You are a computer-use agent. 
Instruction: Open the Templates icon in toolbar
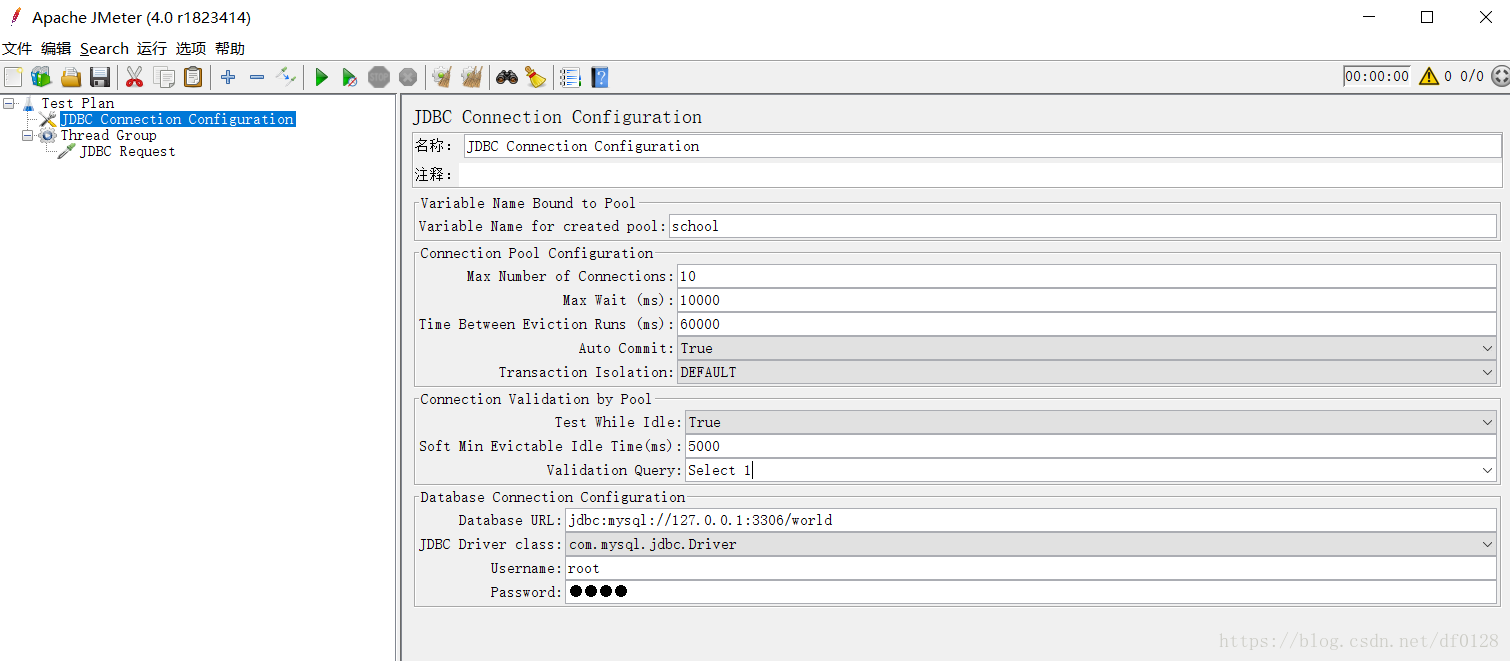coord(41,77)
